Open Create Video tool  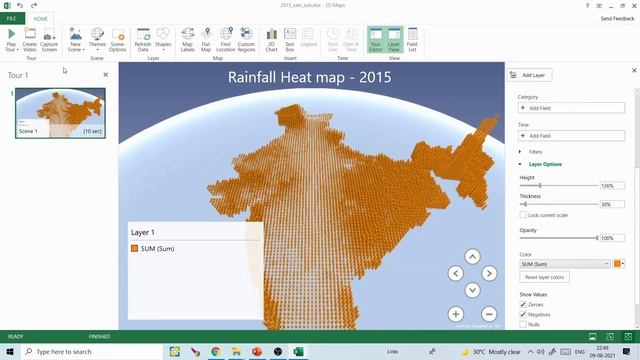click(x=29, y=40)
